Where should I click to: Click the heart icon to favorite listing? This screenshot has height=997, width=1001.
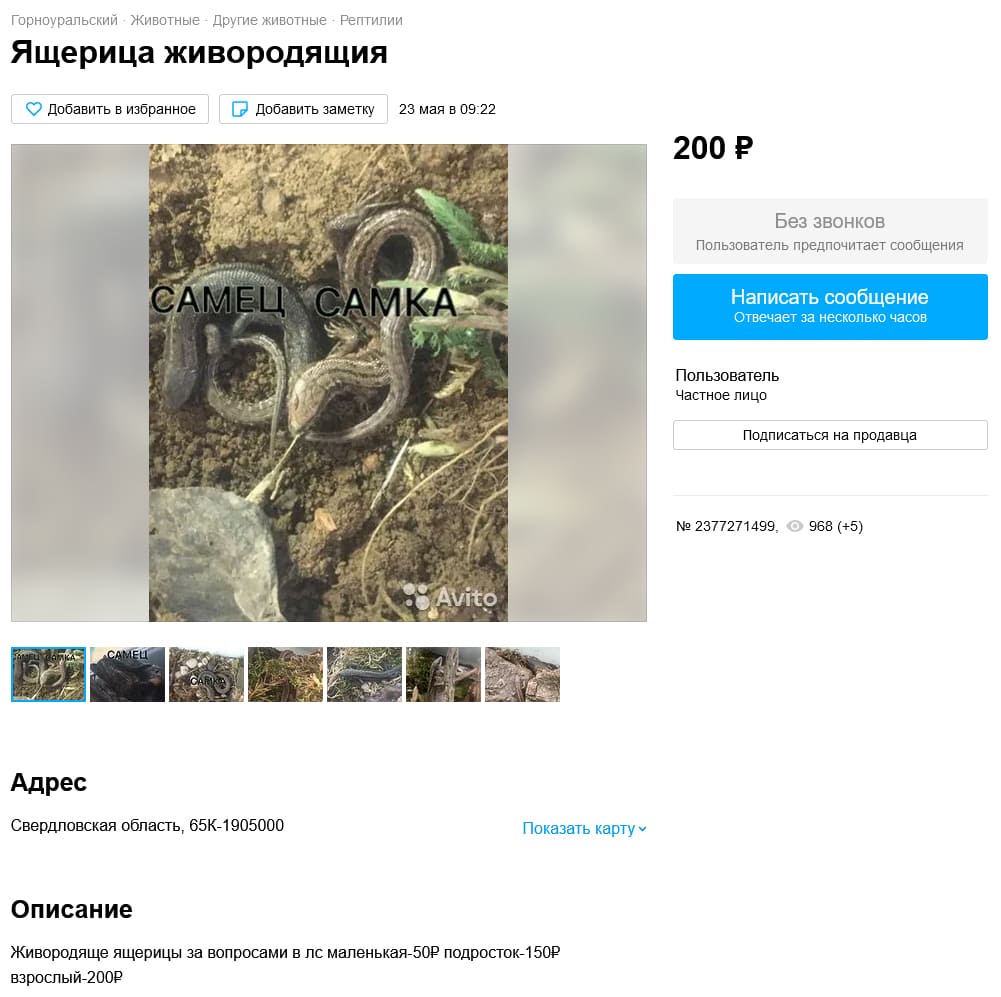click(x=33, y=109)
